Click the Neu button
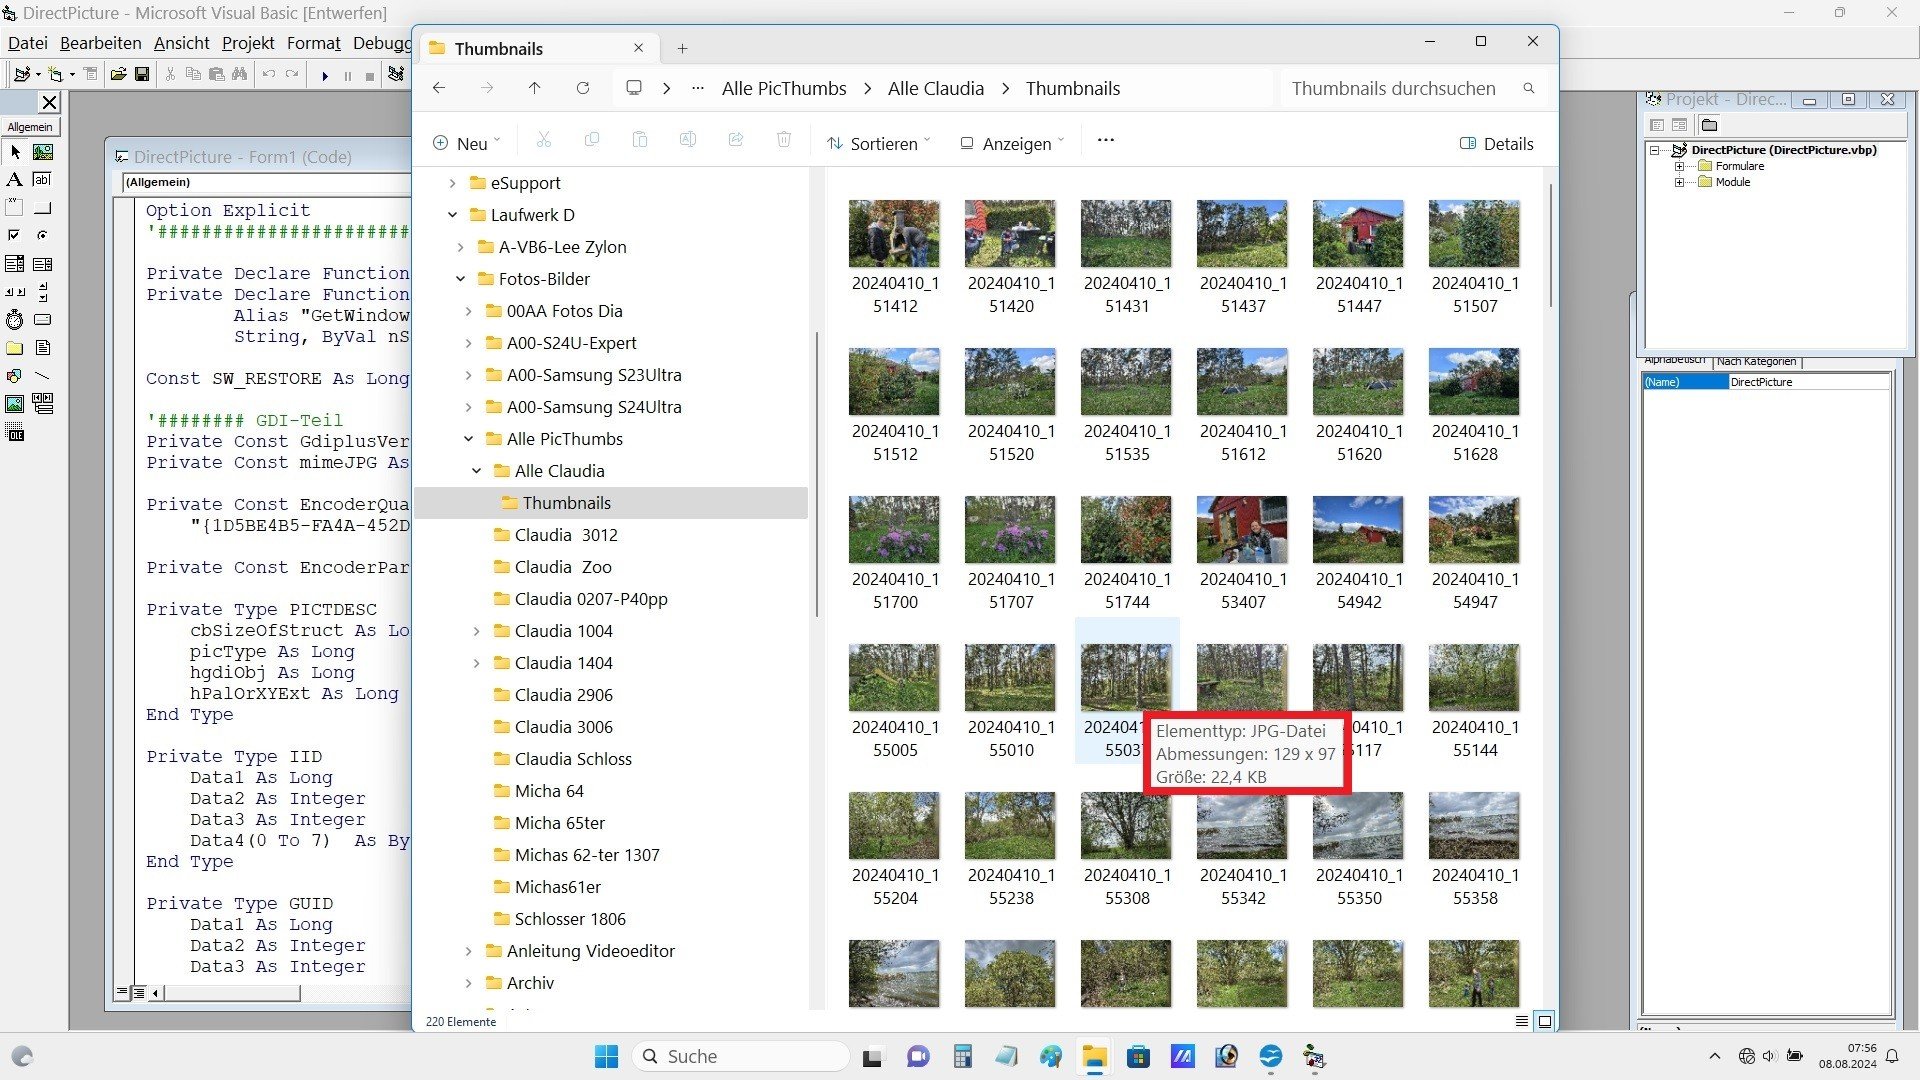Image resolution: width=1920 pixels, height=1080 pixels. (466, 144)
